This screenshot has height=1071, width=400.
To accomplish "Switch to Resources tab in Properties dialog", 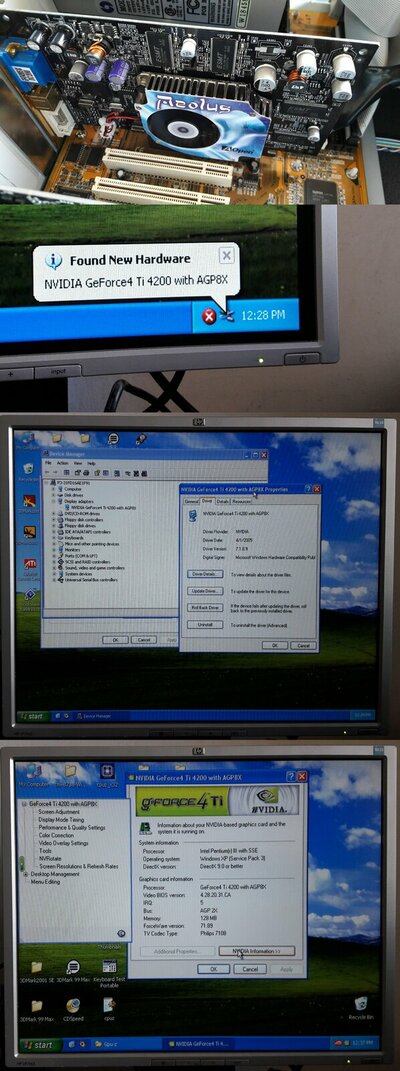I will coord(241,501).
